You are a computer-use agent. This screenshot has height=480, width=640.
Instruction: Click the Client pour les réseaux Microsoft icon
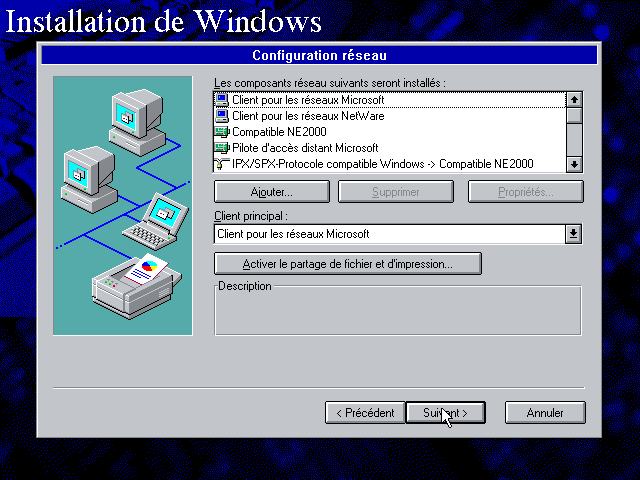tap(222, 100)
